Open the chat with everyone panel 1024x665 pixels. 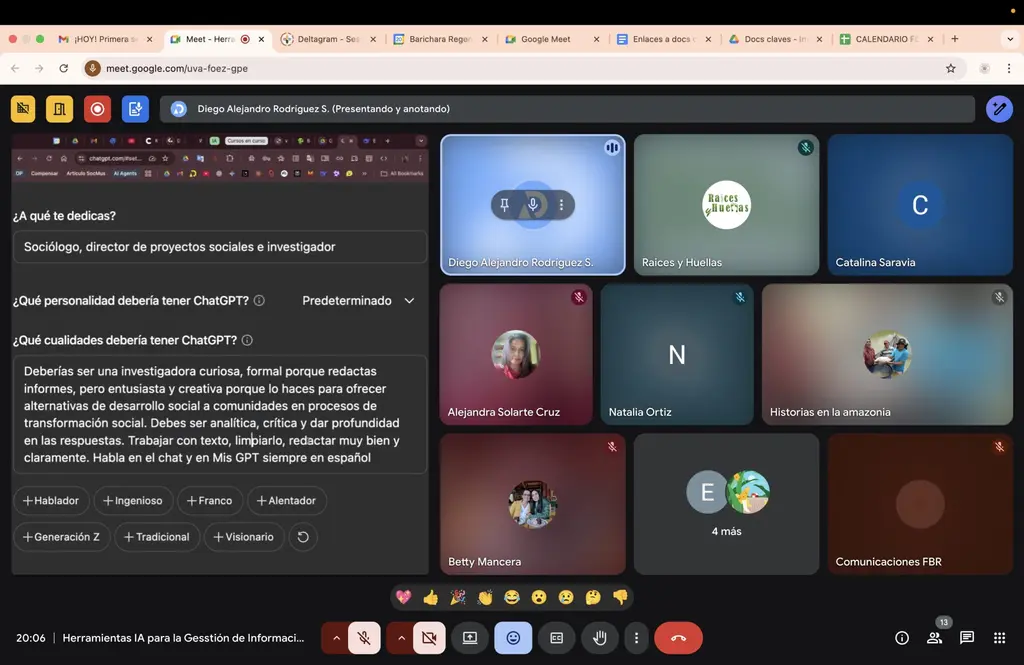point(967,638)
